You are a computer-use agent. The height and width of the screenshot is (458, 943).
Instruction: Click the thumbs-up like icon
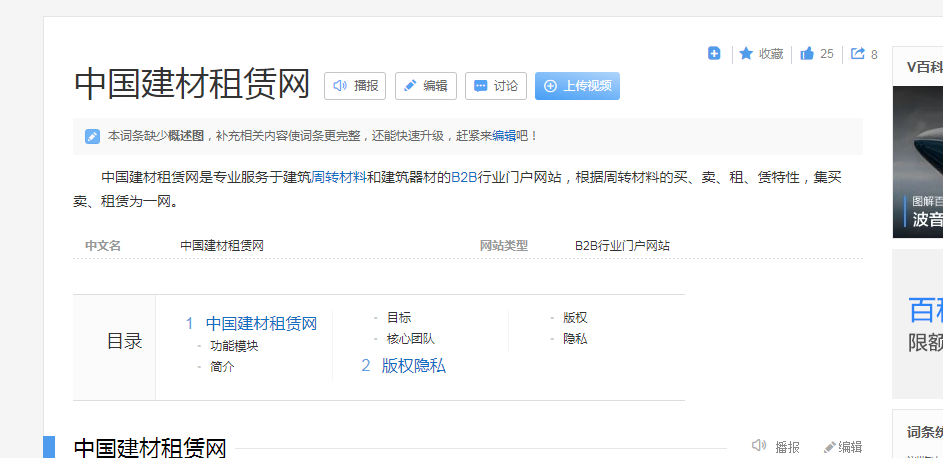807,53
